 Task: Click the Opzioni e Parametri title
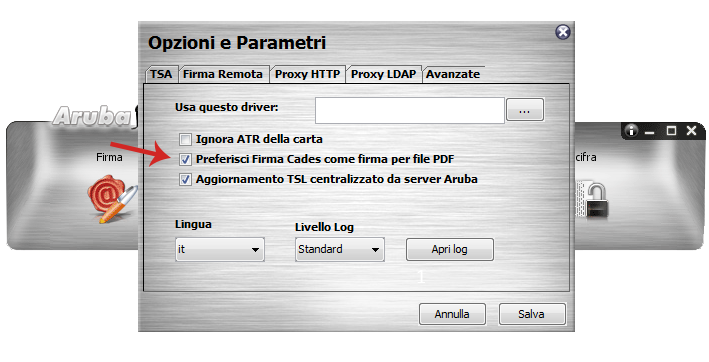[x=237, y=43]
